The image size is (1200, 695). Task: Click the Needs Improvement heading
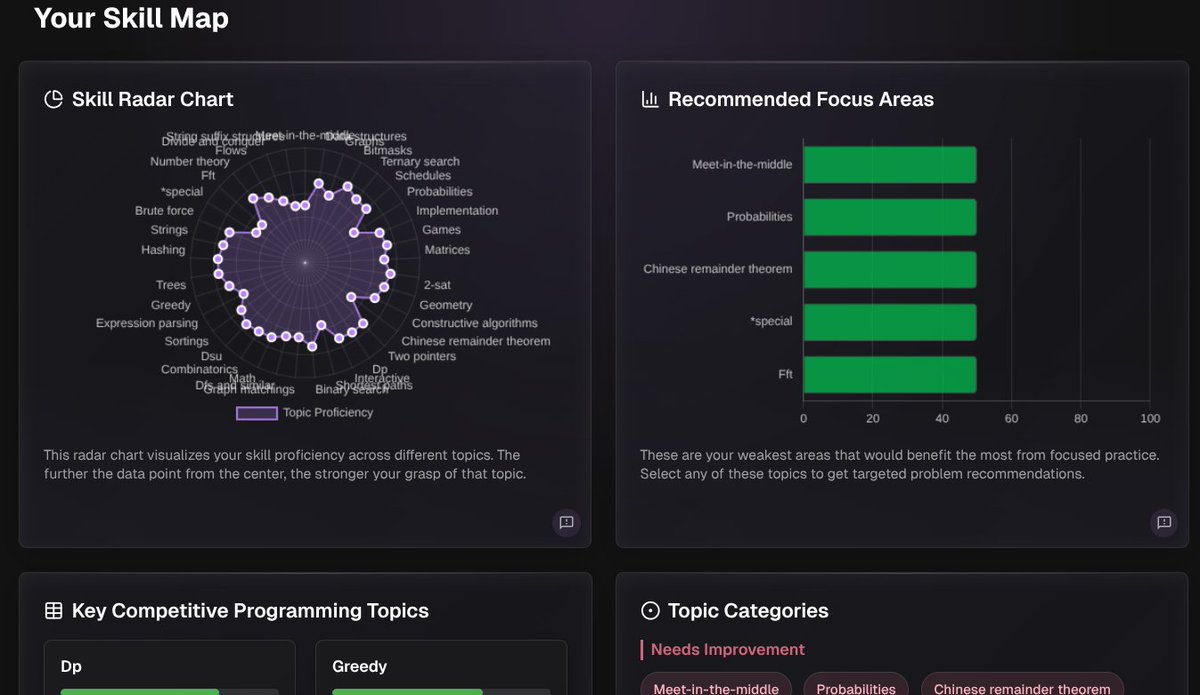point(727,649)
